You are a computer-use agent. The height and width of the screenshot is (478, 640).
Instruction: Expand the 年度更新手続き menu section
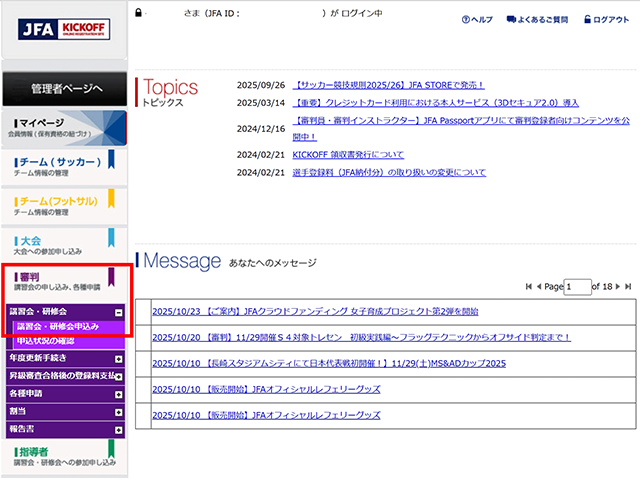point(119,359)
